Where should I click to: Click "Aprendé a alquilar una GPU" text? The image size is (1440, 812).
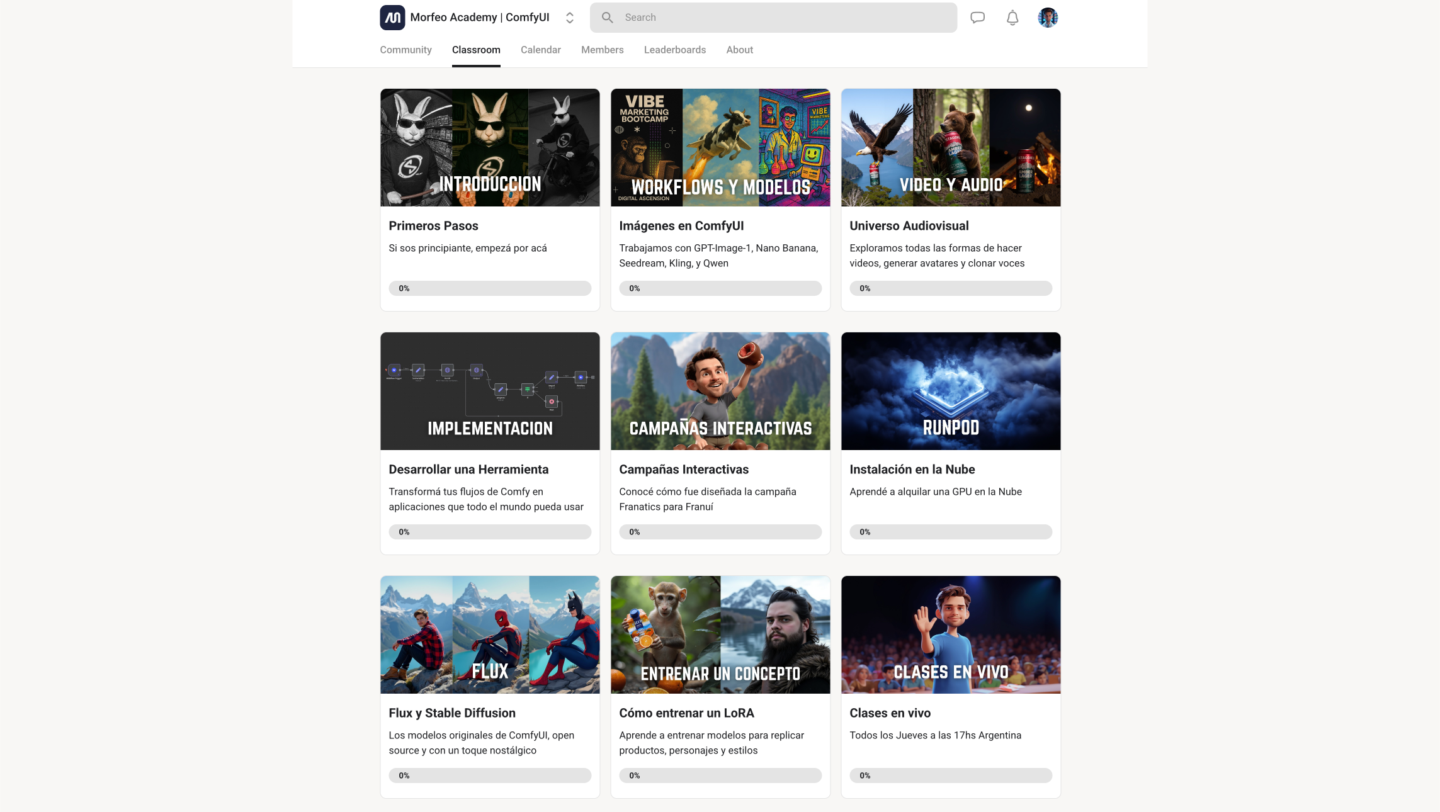(936, 492)
